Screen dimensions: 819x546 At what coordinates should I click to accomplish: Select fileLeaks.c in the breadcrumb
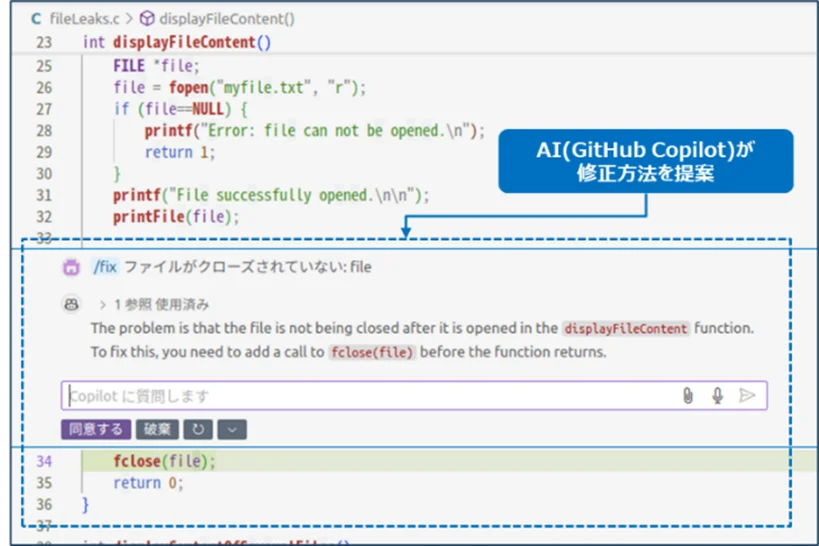point(85,19)
